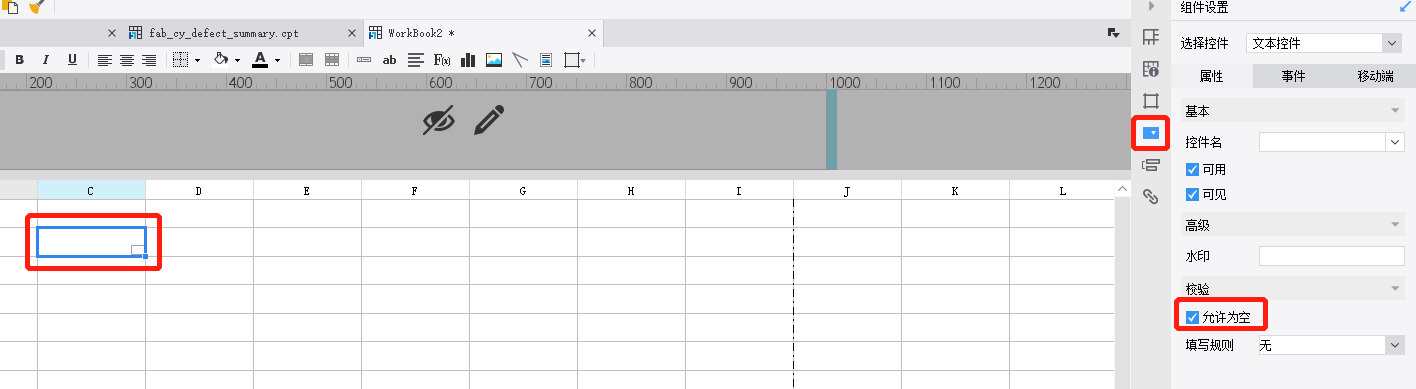
Task: Switch to the 事件 tab
Action: (1293, 76)
